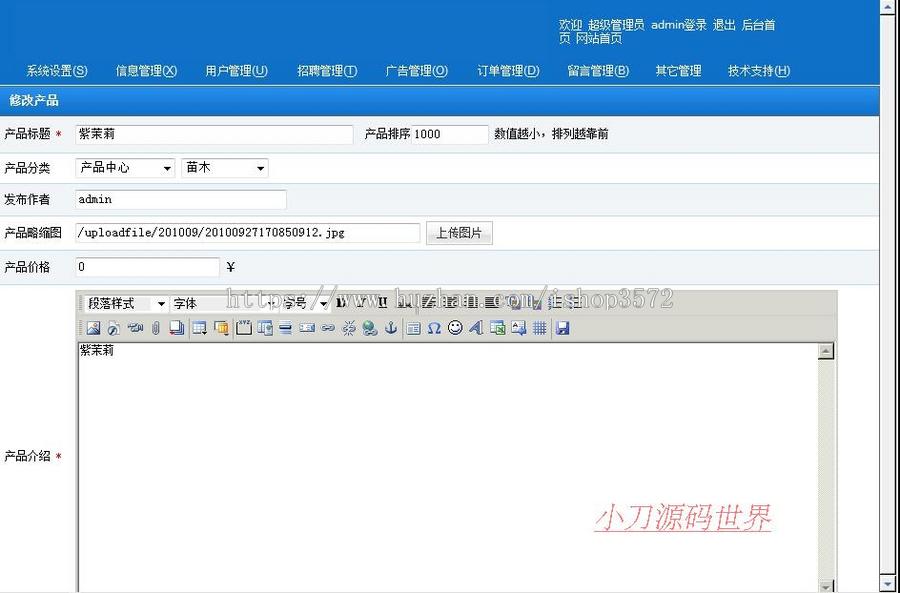Image resolution: width=900 pixels, height=593 pixels.
Task: Click the insert horizontal rule icon
Action: (285, 328)
